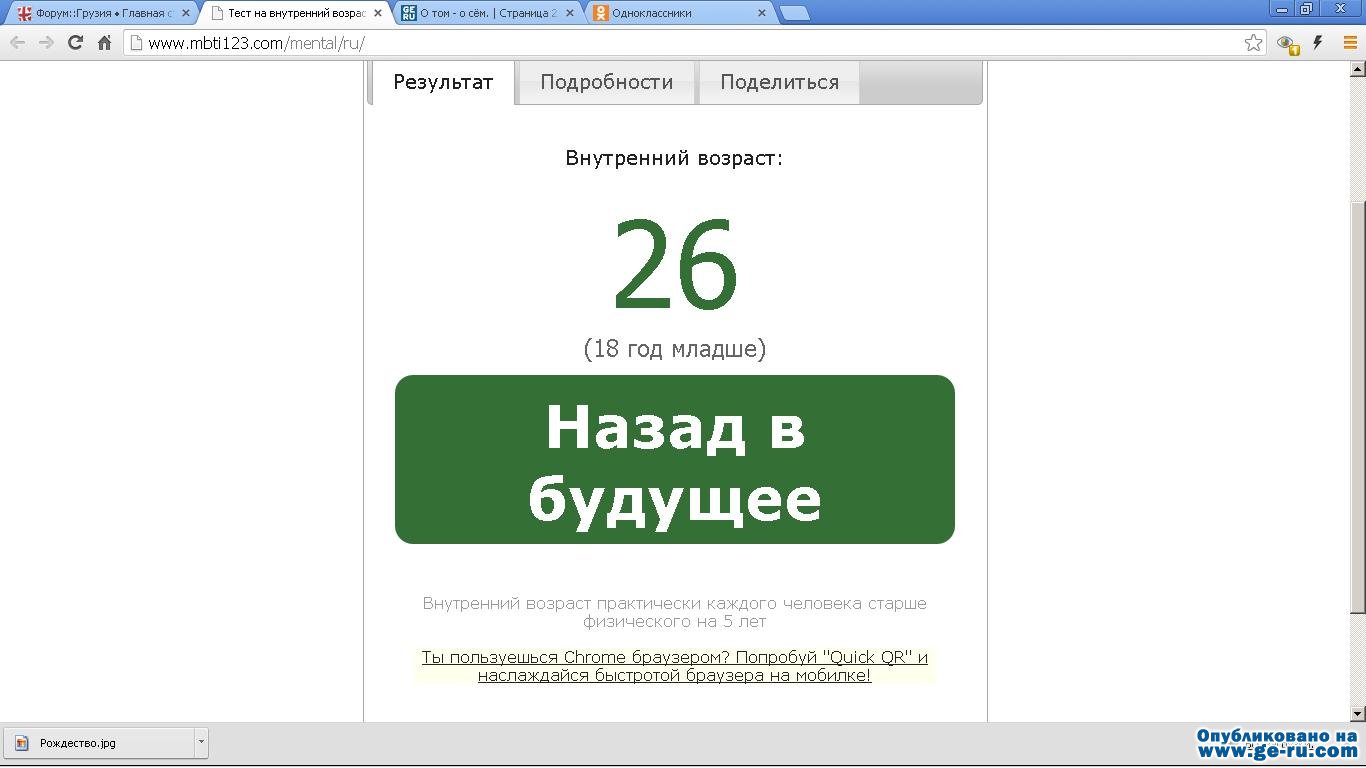Viewport: 1366px width, 768px height.
Task: Open dropdown arrow next to Рождество.jpg download
Action: (201, 743)
